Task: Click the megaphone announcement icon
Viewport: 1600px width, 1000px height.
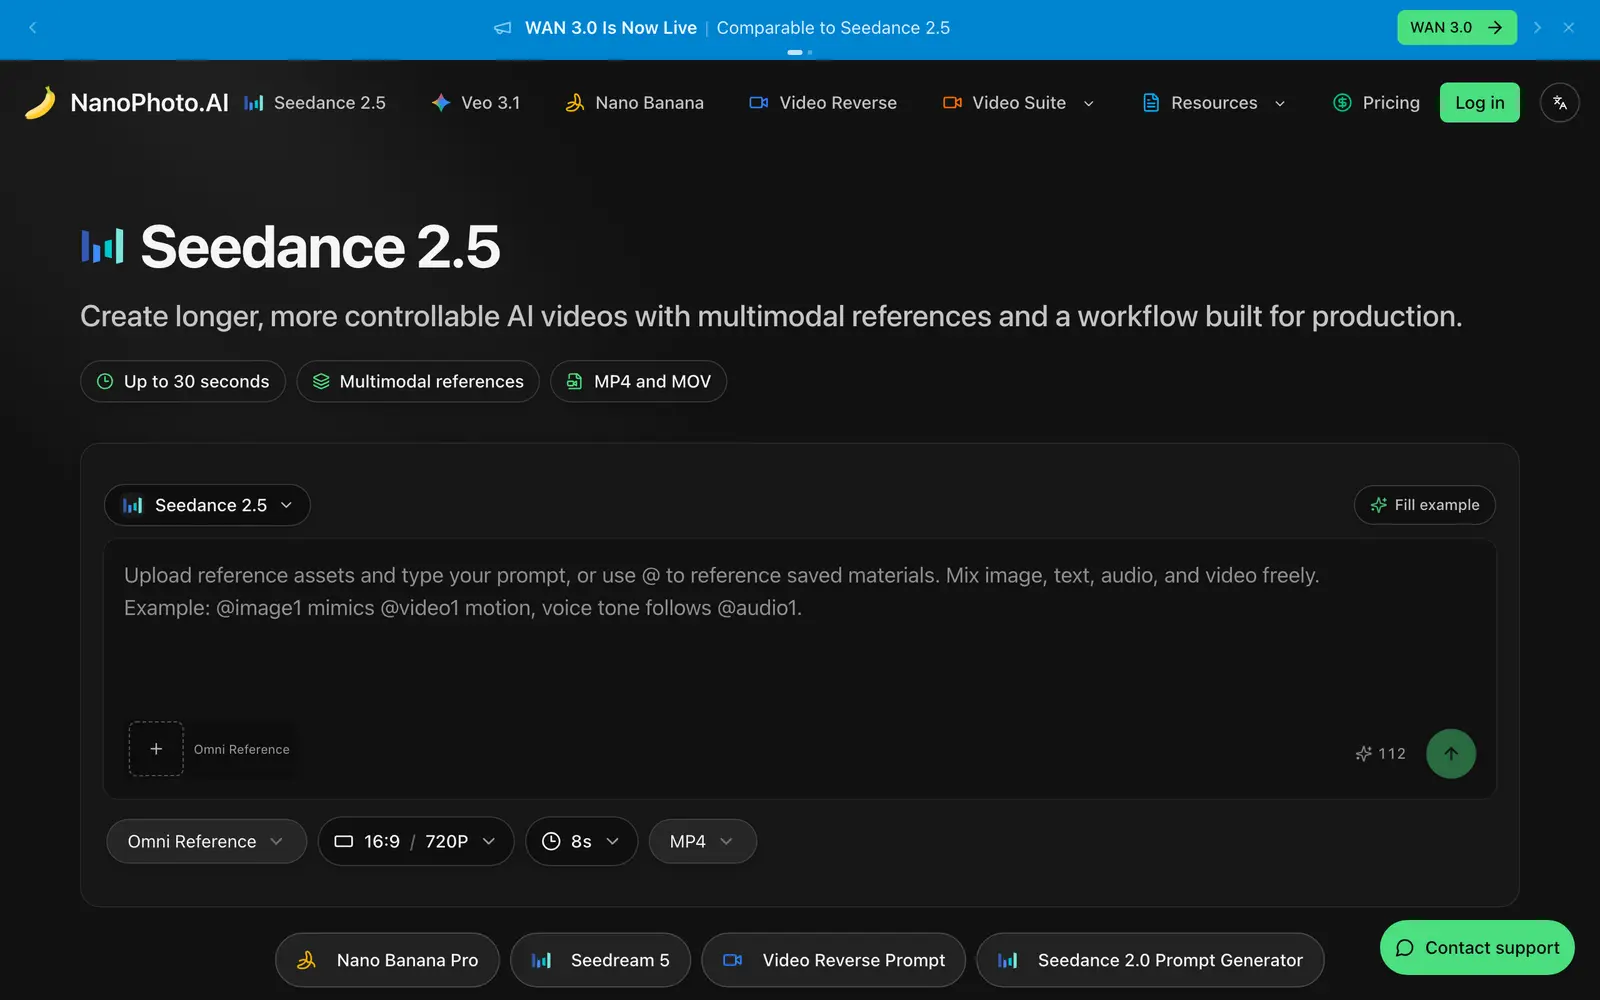Action: pyautogui.click(x=503, y=28)
